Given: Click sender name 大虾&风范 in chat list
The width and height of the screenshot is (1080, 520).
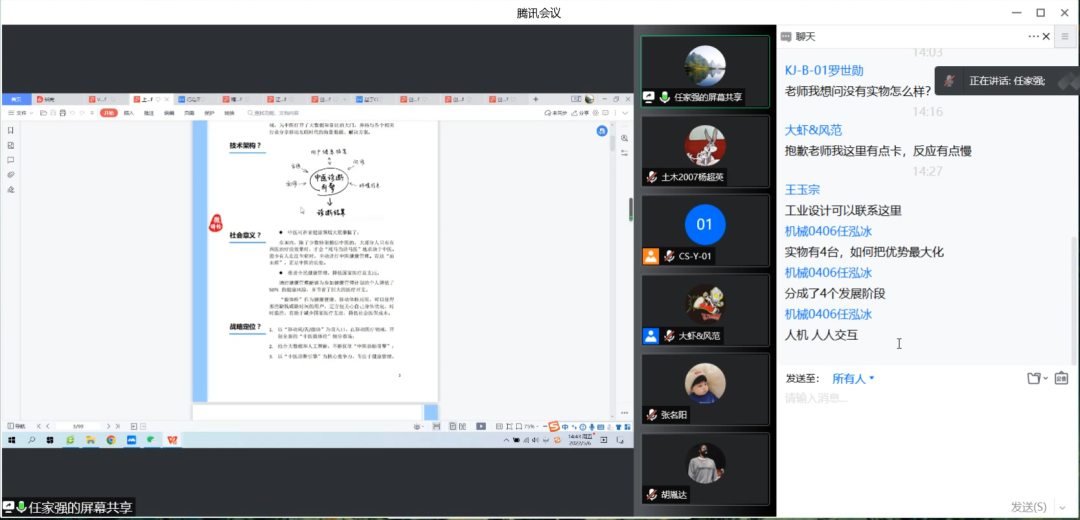Looking at the screenshot, I should tap(813, 130).
